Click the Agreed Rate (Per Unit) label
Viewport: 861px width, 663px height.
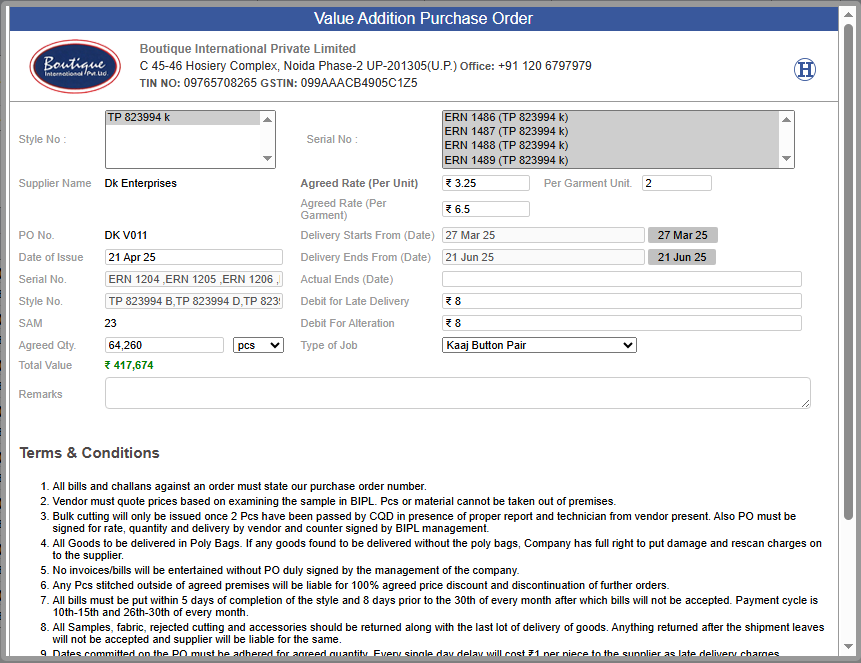coord(359,183)
